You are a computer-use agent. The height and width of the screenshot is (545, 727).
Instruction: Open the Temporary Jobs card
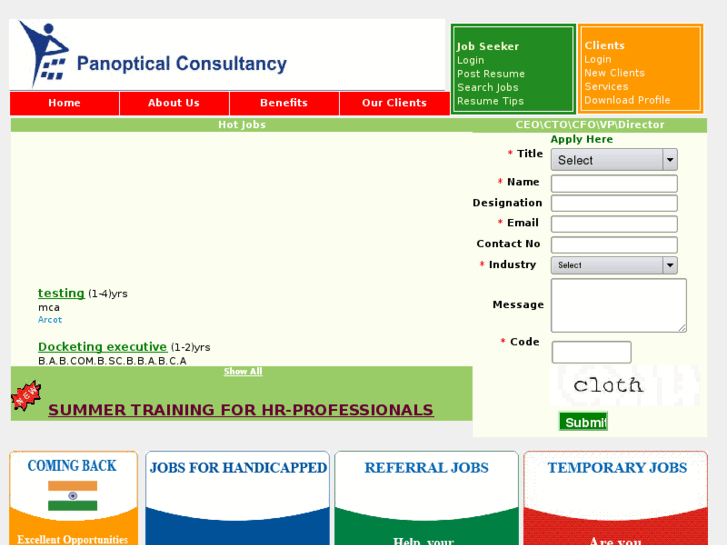click(615, 498)
